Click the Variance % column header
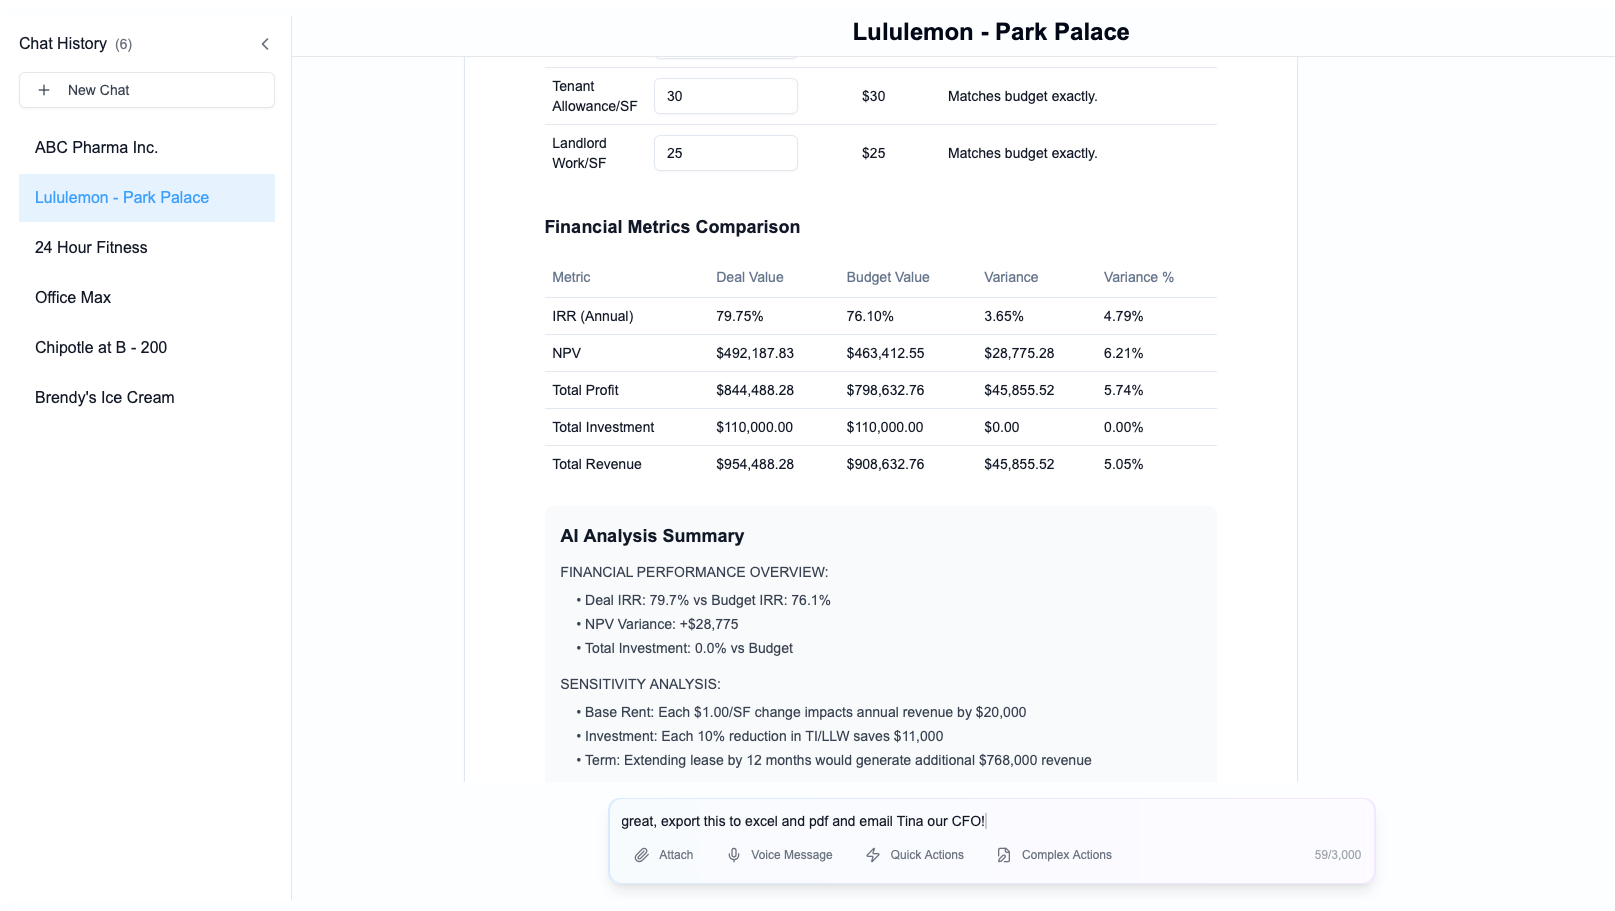 coord(1139,277)
